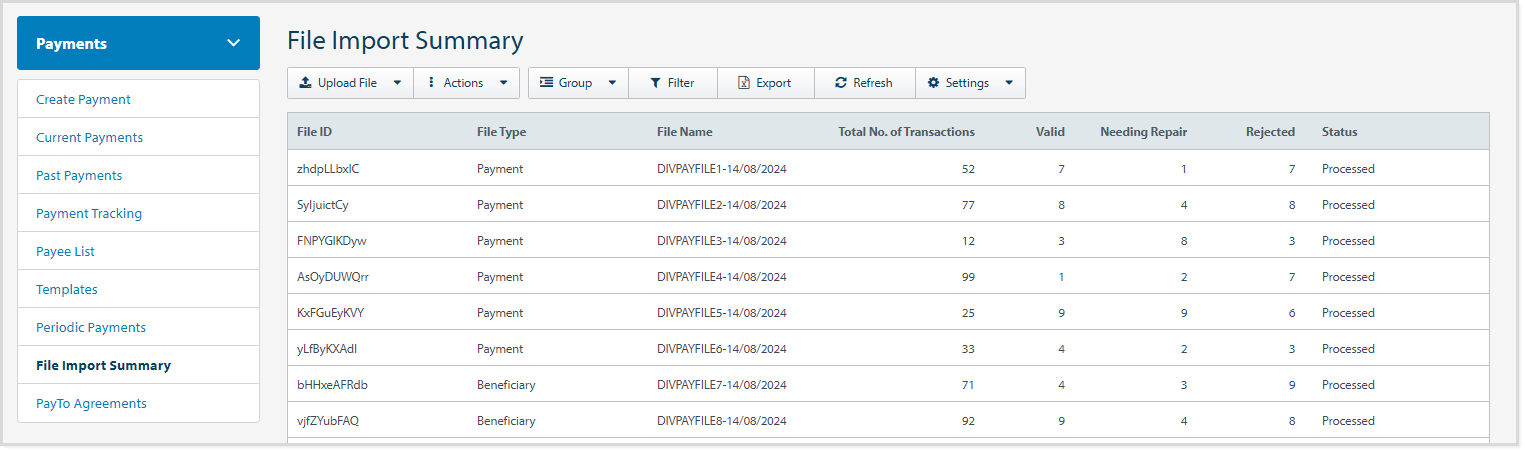This screenshot has width=1525, height=452.
Task: Select PayTo Agreements menu item
Action: [91, 404]
